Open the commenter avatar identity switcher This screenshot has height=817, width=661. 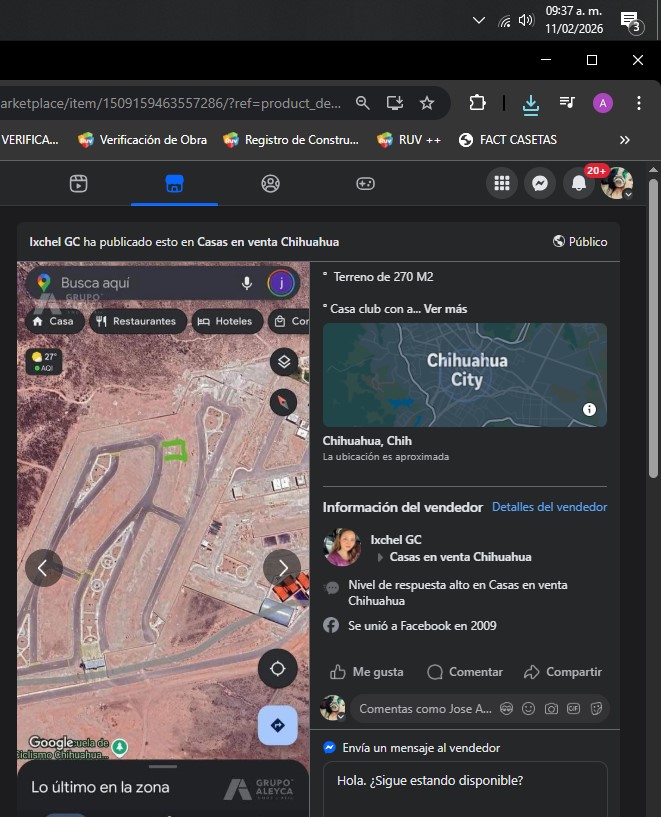click(x=333, y=708)
